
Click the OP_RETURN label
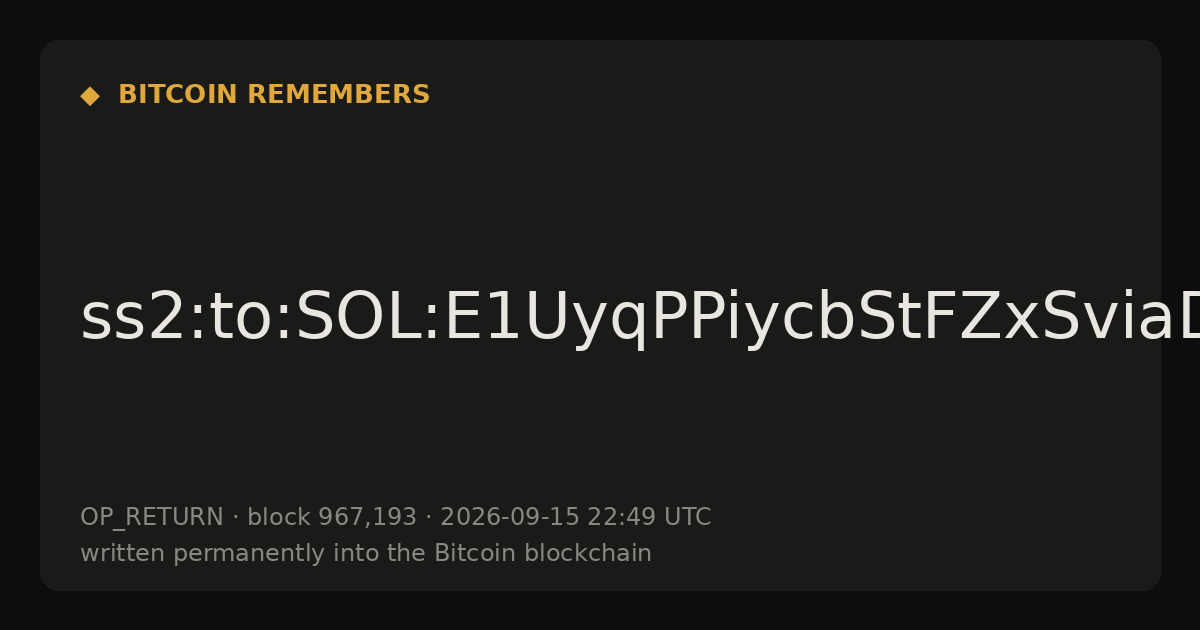pyautogui.click(x=152, y=518)
